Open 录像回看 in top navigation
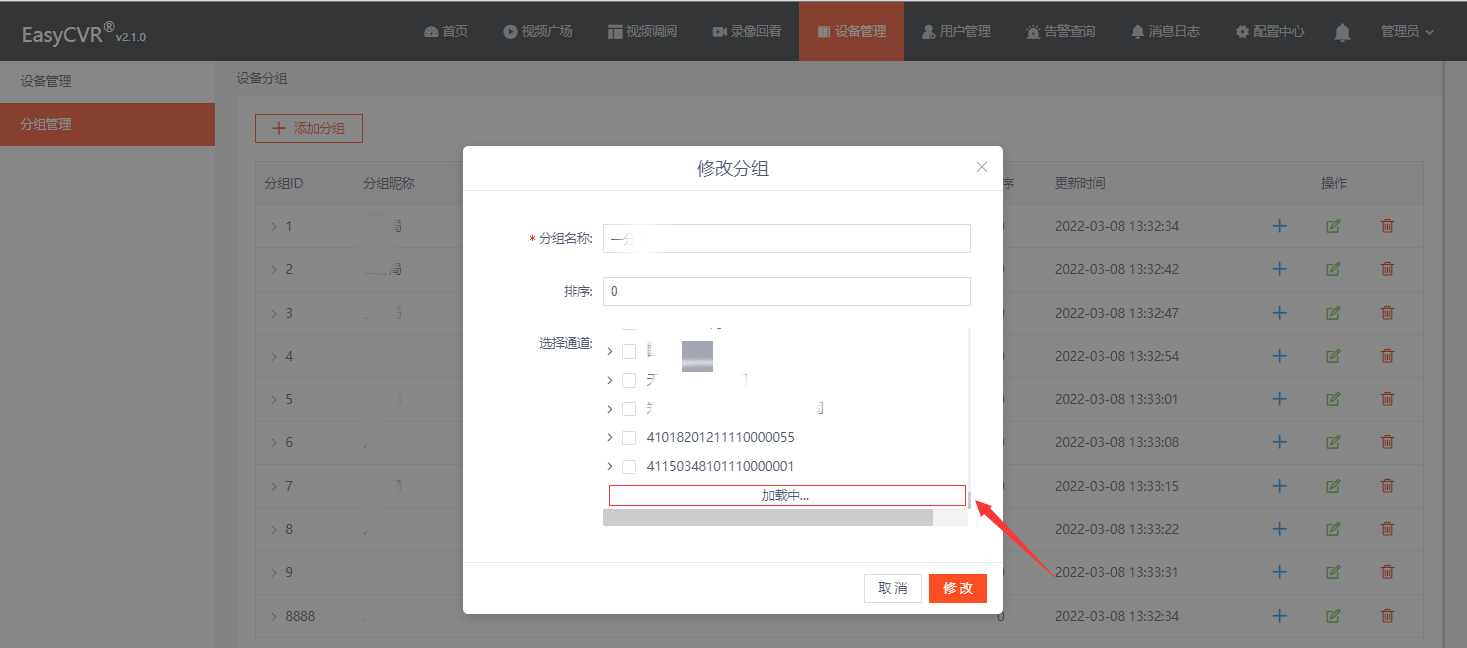This screenshot has height=648, width=1467. [x=747, y=32]
